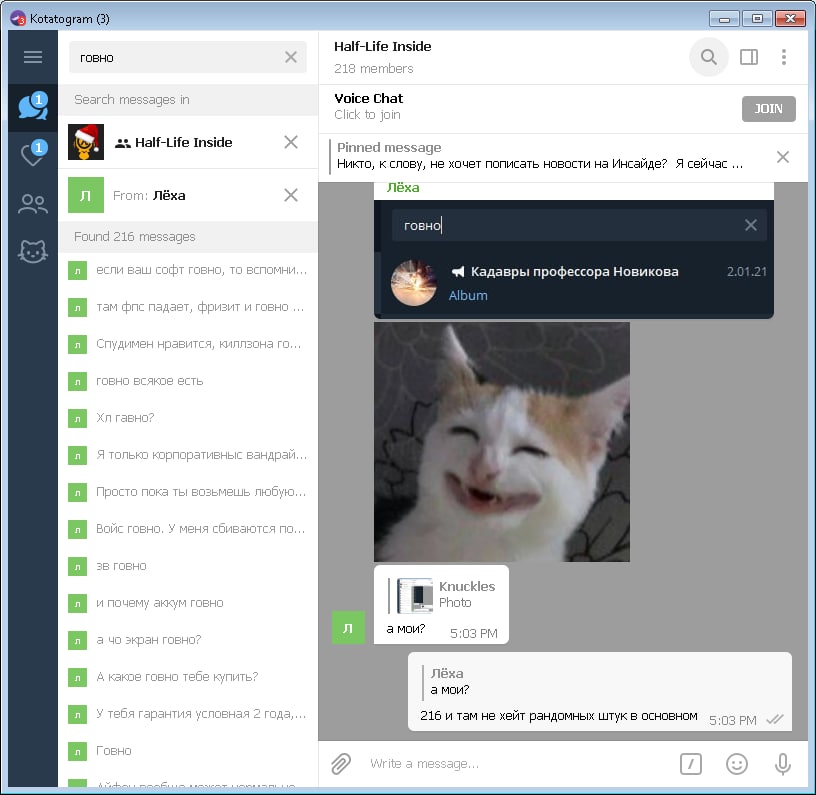
Task: Open the pinned message text
Action: pyautogui.click(x=539, y=164)
